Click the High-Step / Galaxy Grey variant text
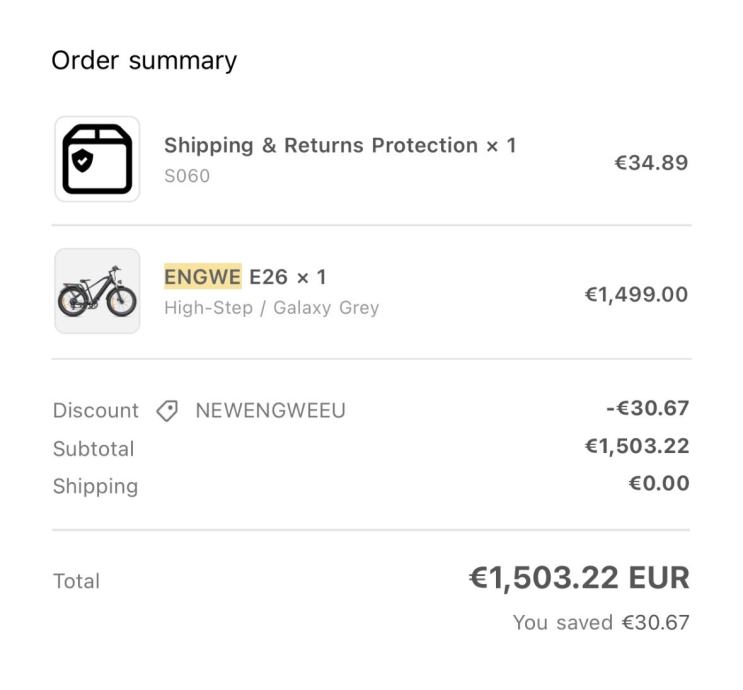Screen dimensions: 743x690 tap(271, 308)
